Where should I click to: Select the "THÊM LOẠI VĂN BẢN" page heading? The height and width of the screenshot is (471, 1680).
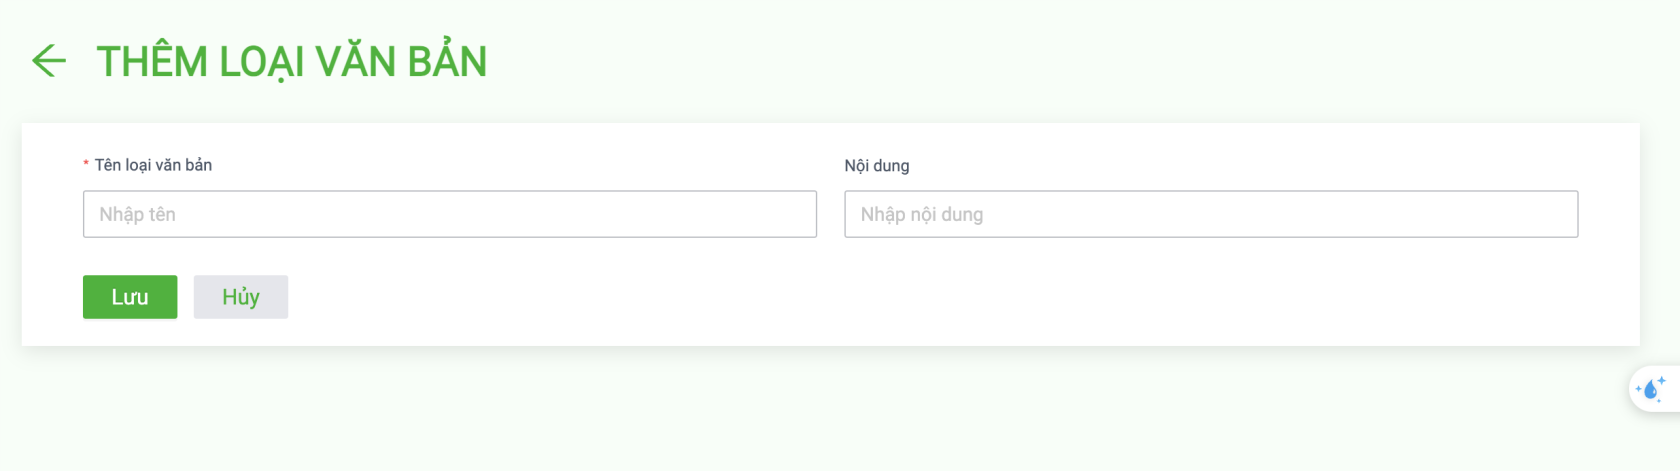point(292,61)
